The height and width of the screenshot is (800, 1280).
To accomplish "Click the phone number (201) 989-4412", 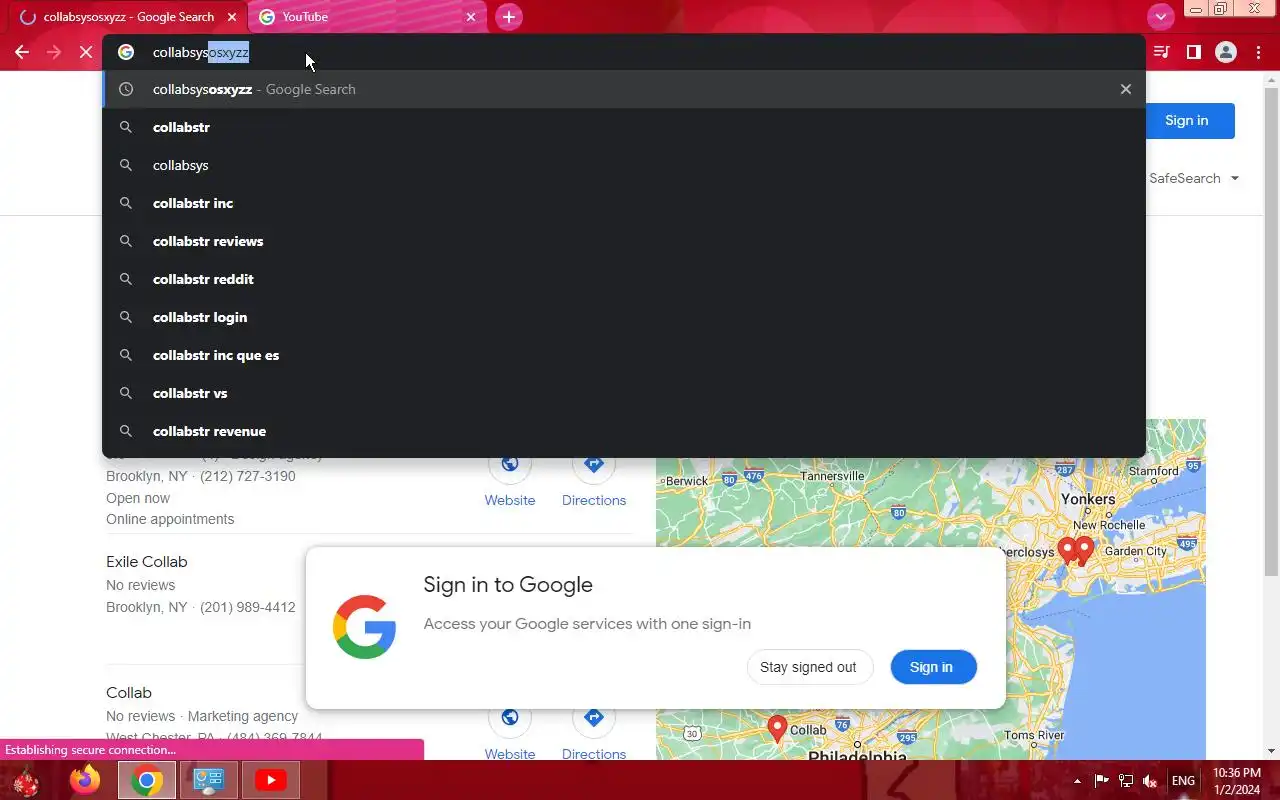I will coord(248,607).
